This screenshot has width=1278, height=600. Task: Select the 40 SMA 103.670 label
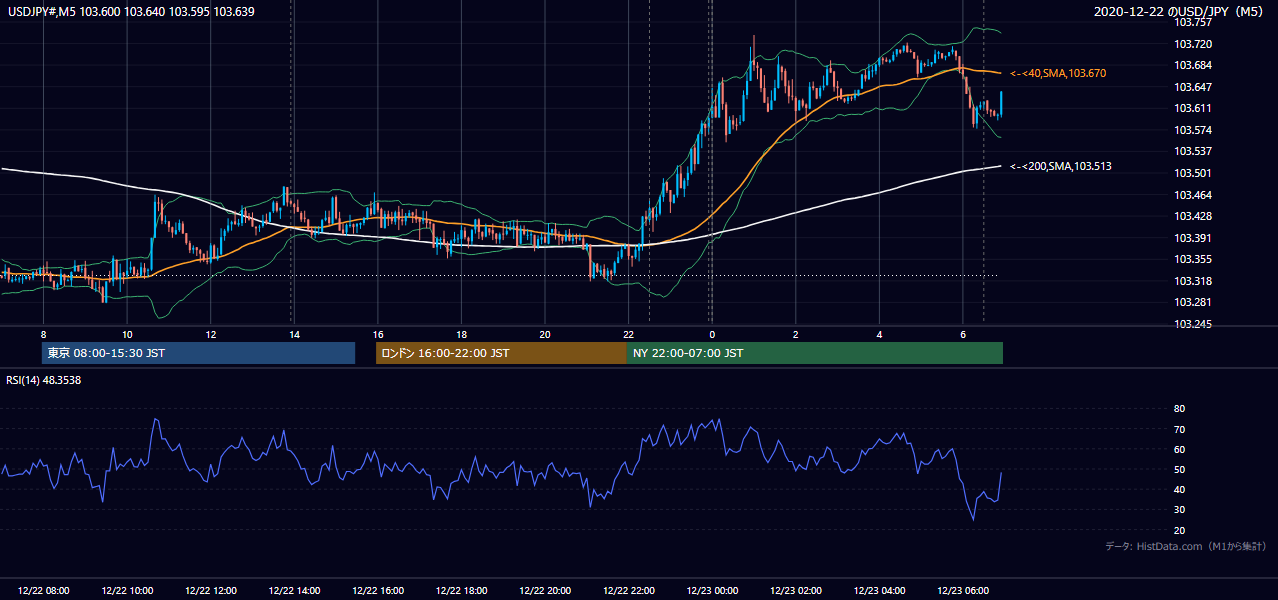1058,73
